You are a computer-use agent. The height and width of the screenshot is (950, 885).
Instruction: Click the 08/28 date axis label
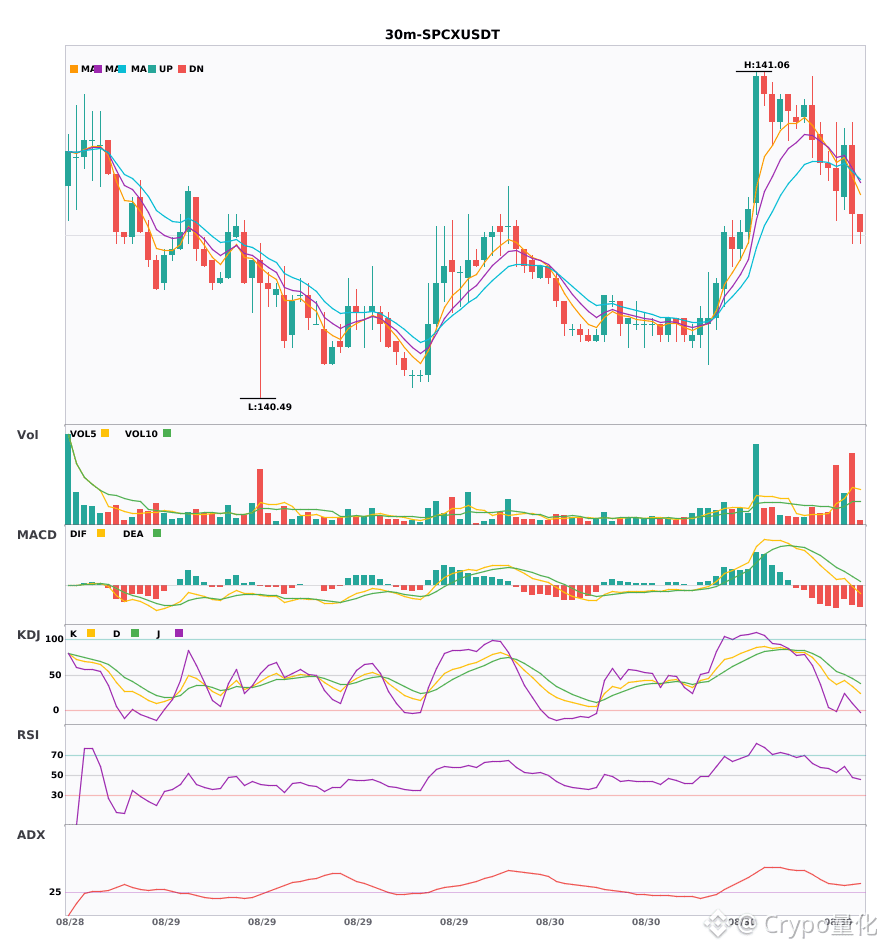[70, 922]
